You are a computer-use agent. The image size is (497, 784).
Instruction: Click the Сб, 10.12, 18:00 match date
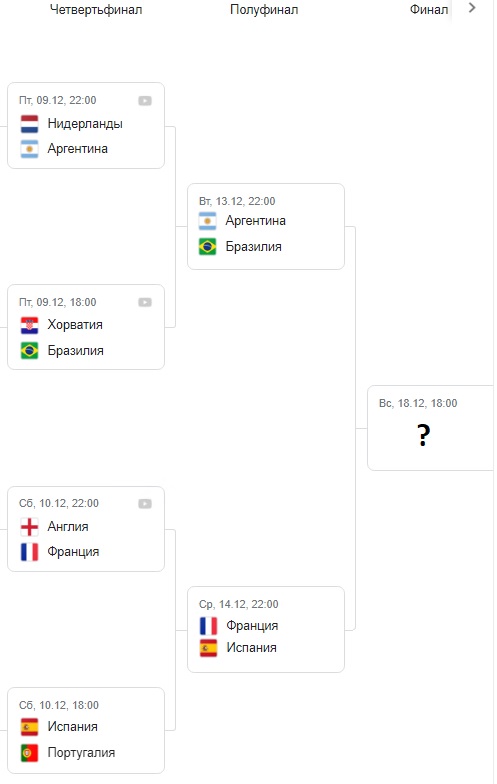click(59, 705)
